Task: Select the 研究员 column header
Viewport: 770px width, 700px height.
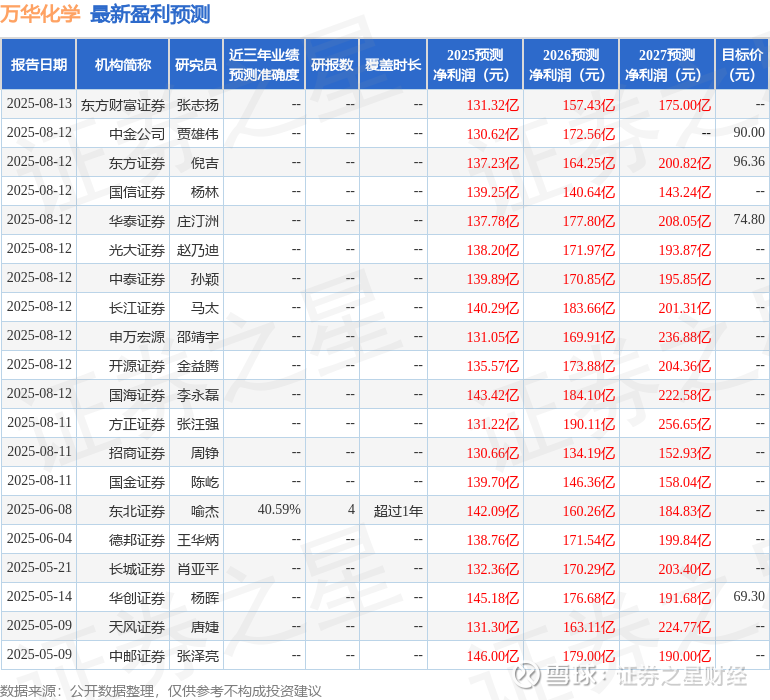Action: [x=196, y=64]
